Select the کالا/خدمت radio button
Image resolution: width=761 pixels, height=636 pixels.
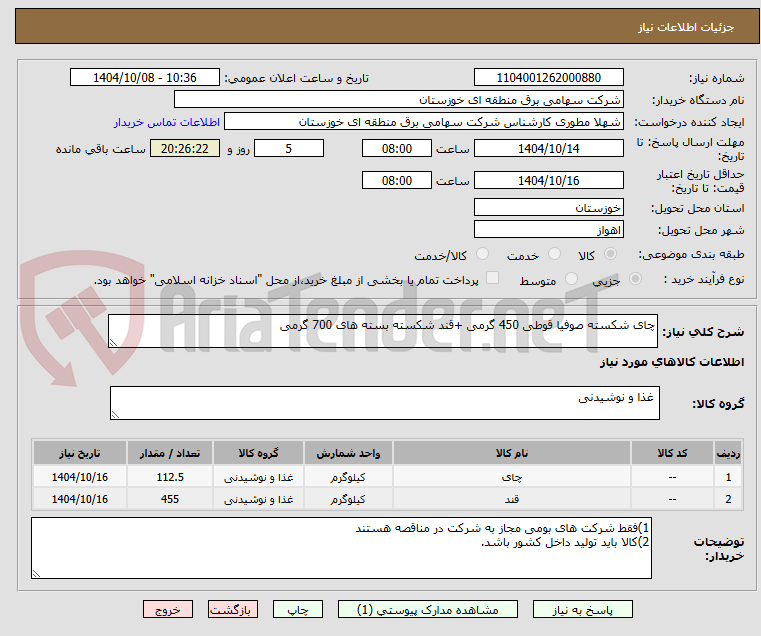(x=482, y=254)
